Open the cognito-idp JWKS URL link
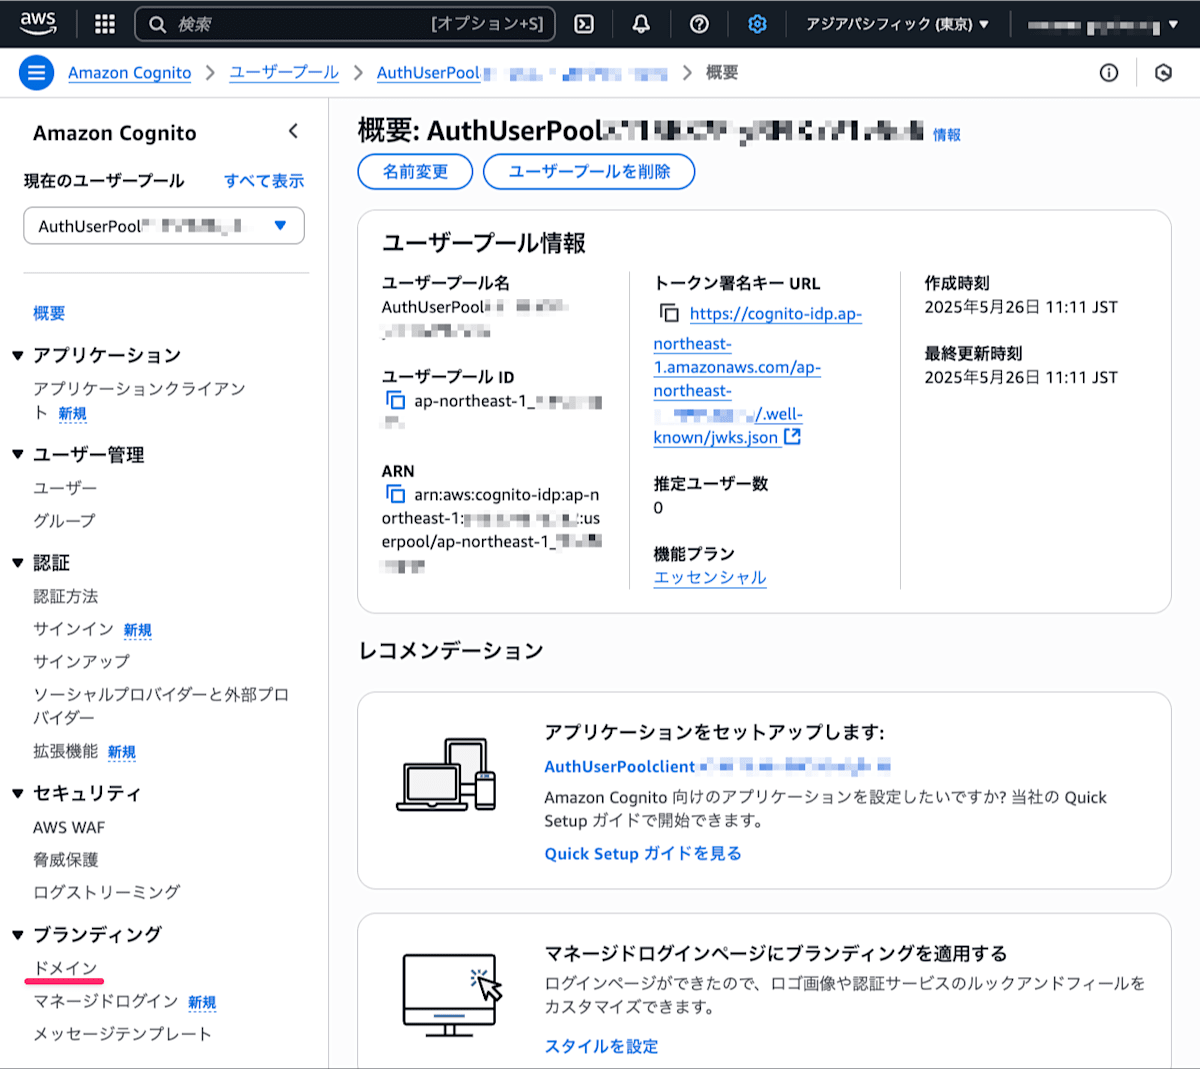The image size is (1200, 1069). click(757, 375)
